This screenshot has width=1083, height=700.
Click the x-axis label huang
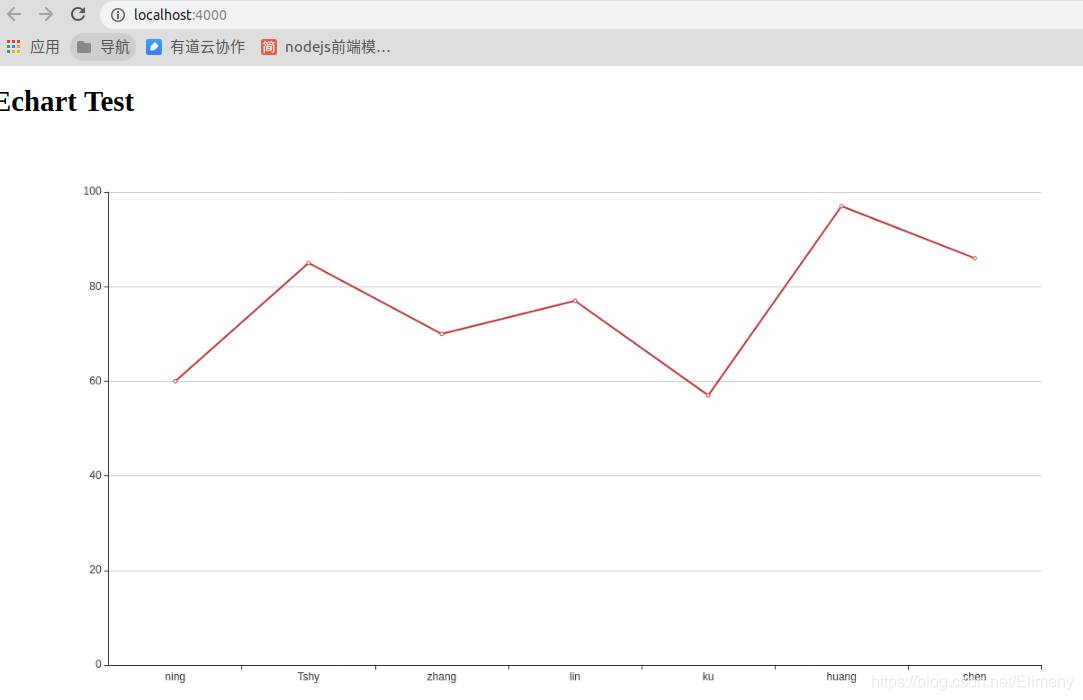[x=841, y=677]
